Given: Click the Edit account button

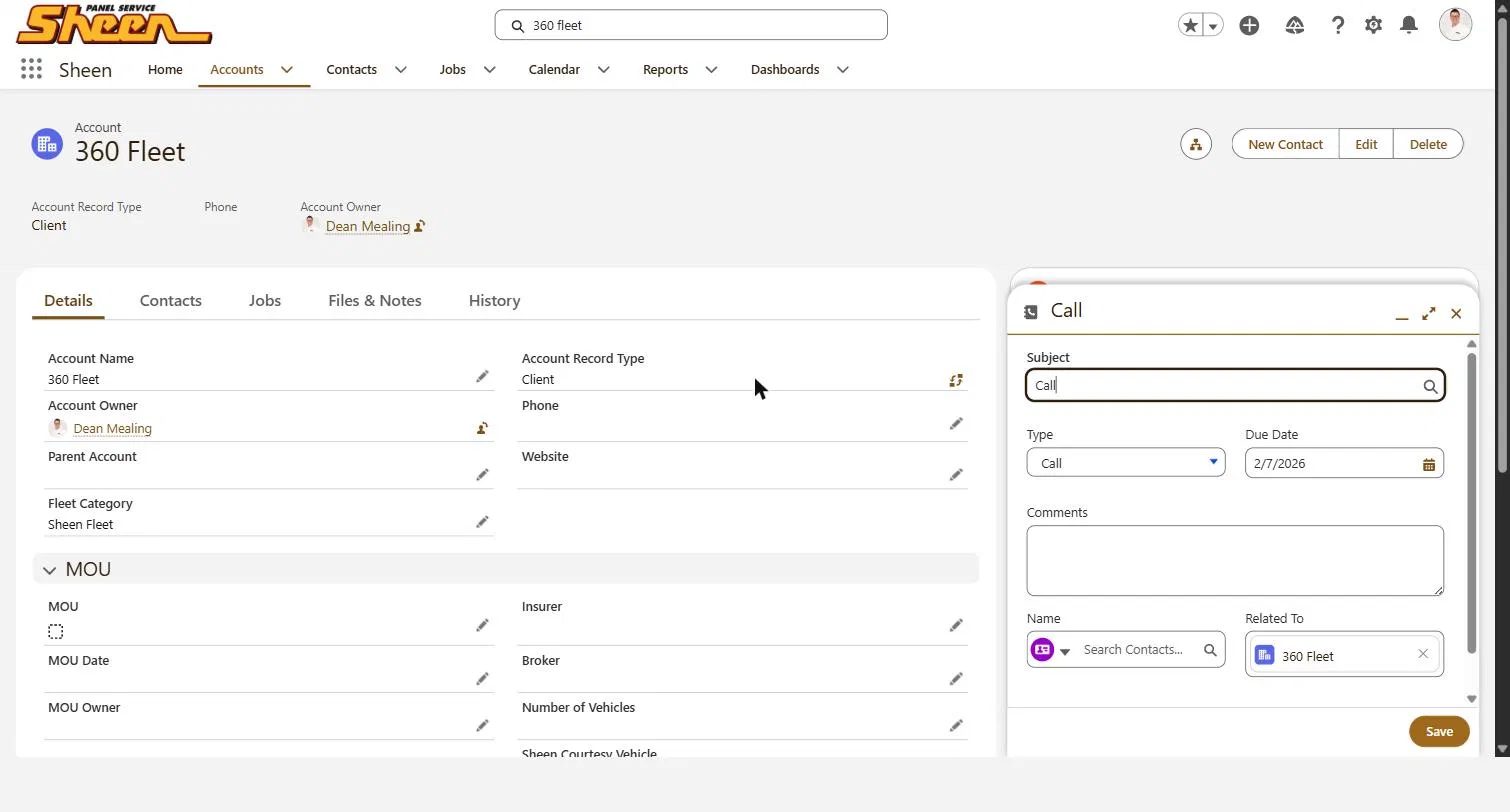Looking at the screenshot, I should (1366, 144).
